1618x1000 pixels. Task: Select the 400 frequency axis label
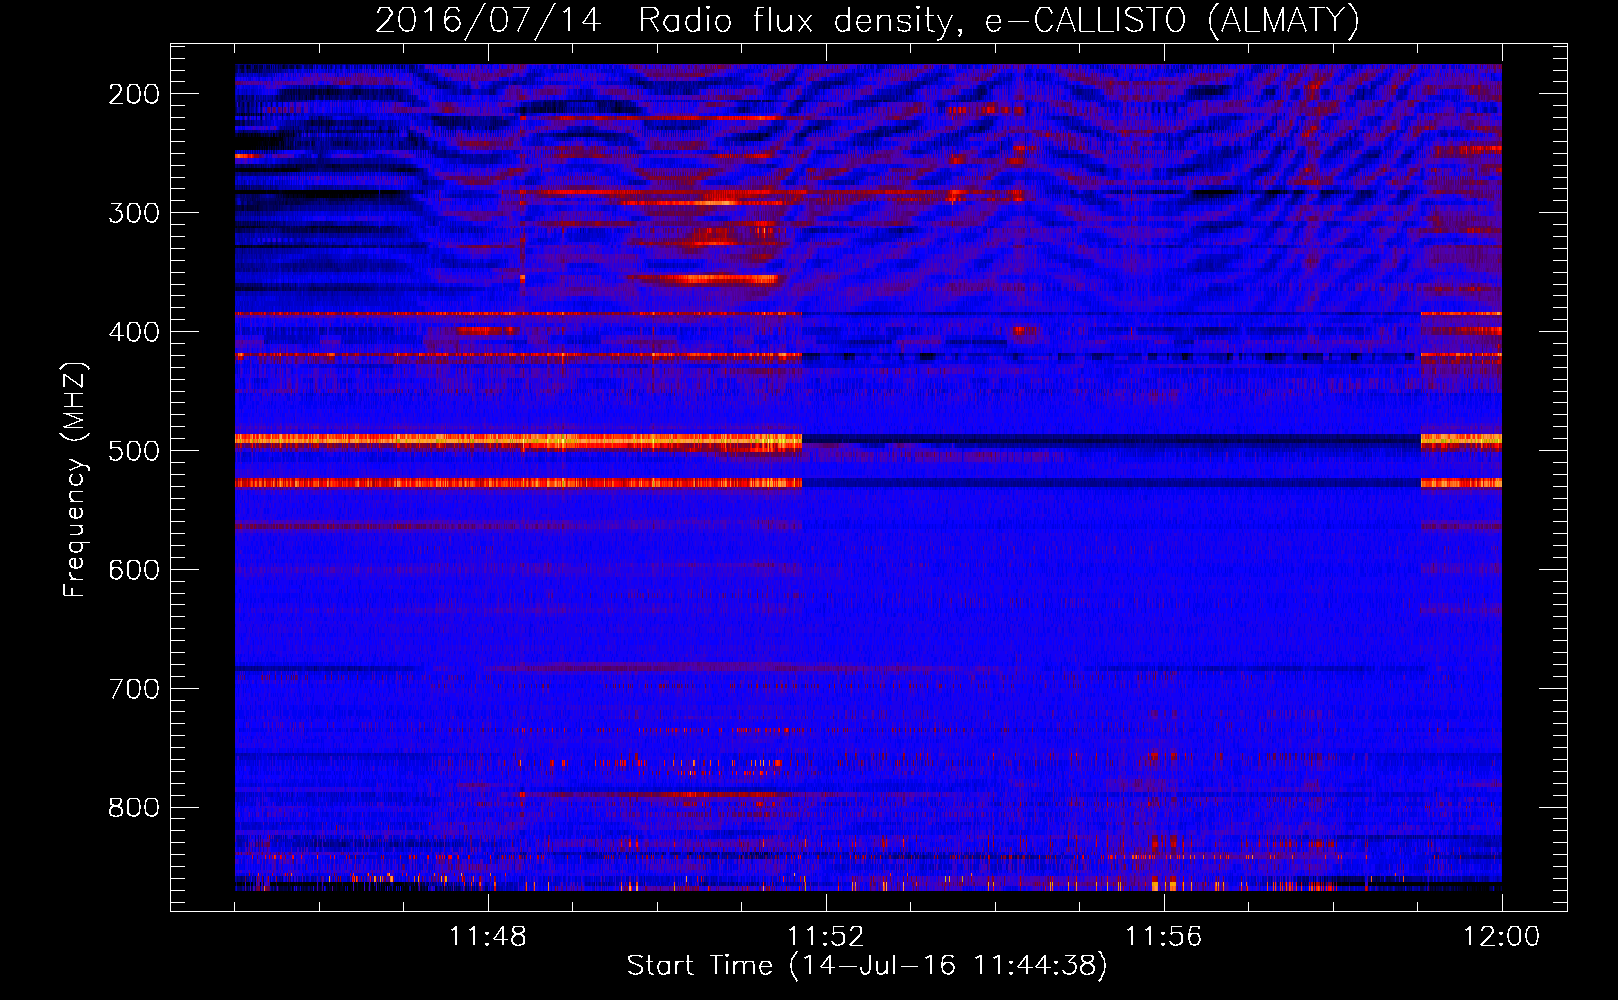(133, 332)
